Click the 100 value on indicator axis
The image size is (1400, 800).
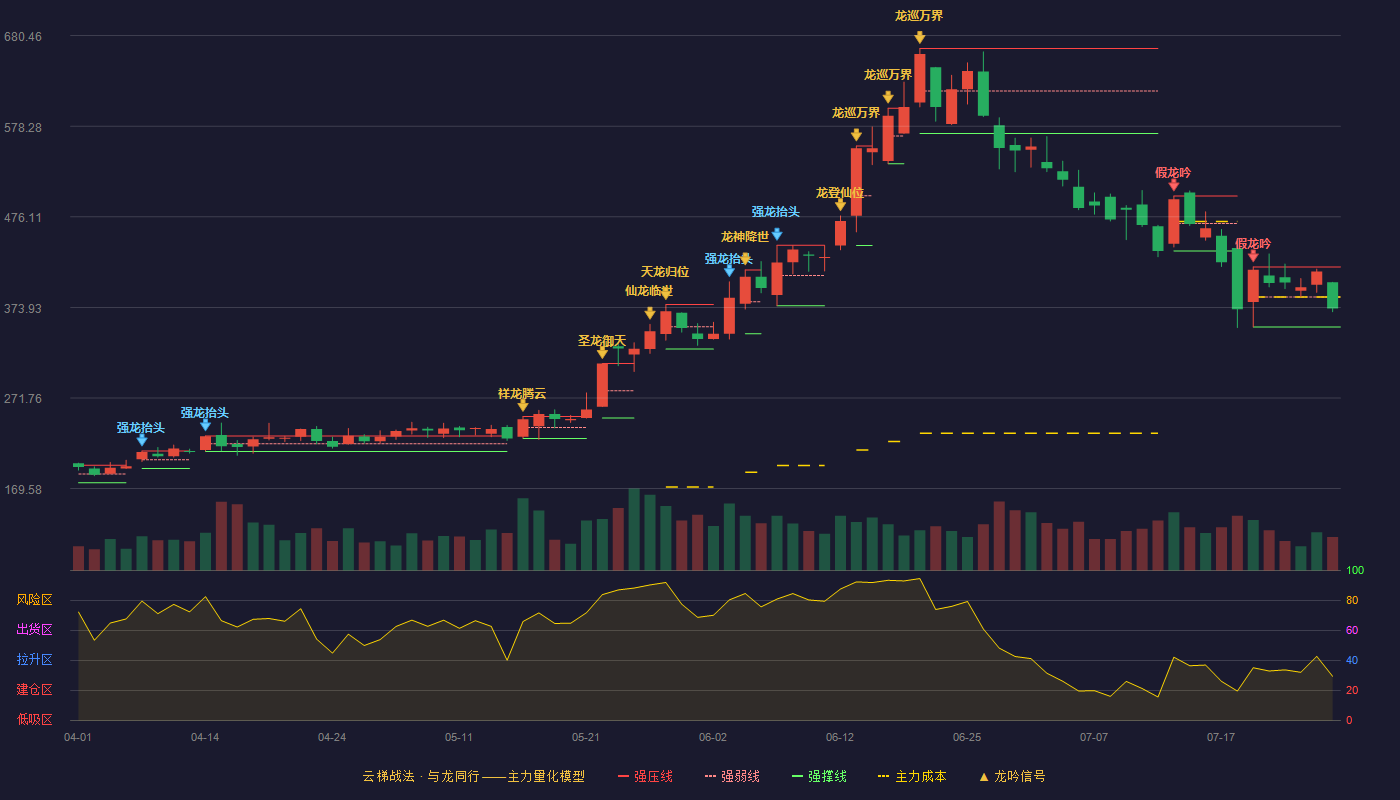pyautogui.click(x=1355, y=571)
